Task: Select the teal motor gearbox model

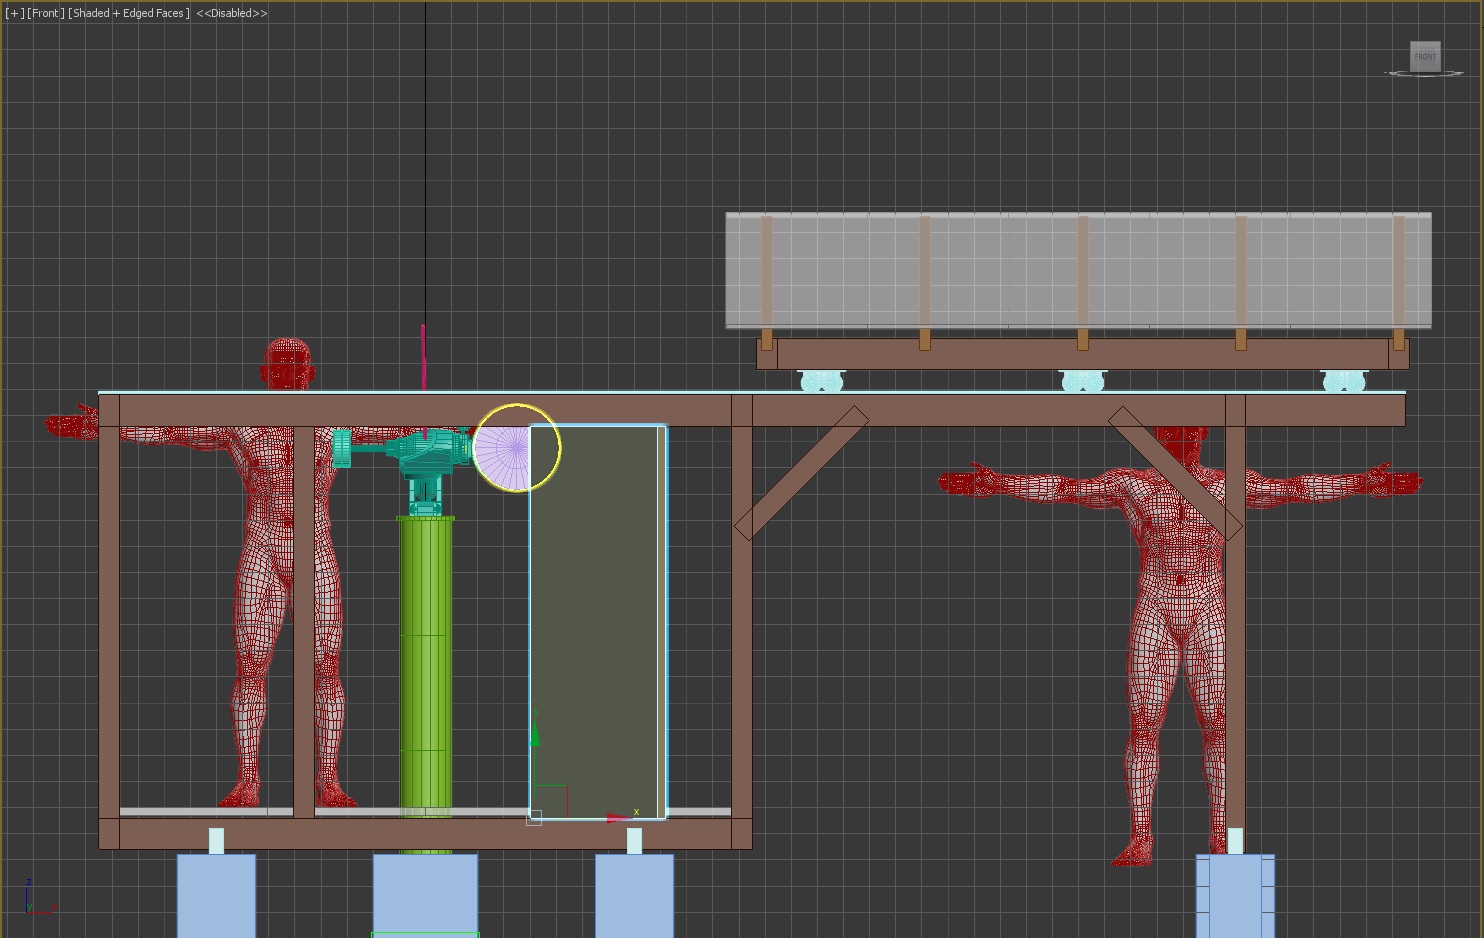Action: [426, 455]
